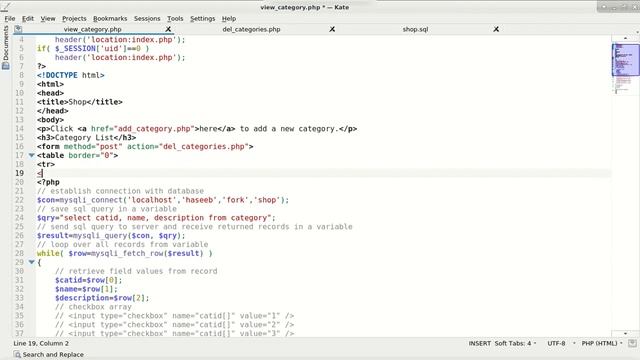This screenshot has width=640, height=360.
Task: Open the Search and Replace panel
Action: pos(49,355)
